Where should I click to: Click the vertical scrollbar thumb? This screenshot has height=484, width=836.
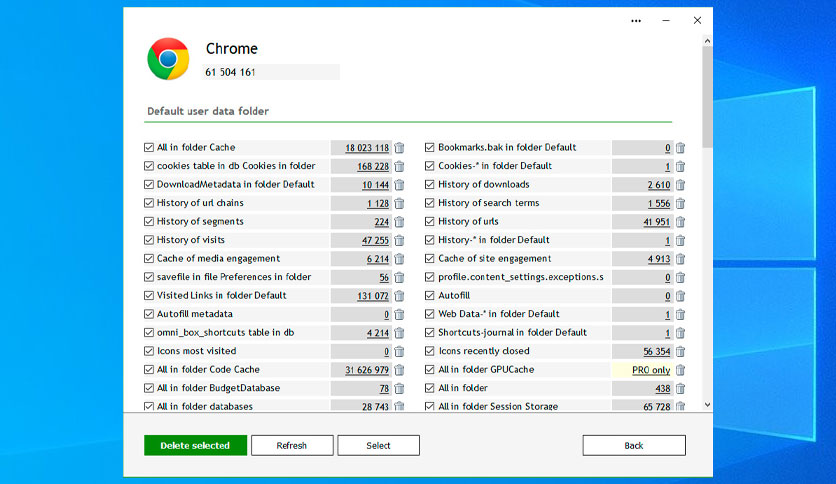point(708,97)
